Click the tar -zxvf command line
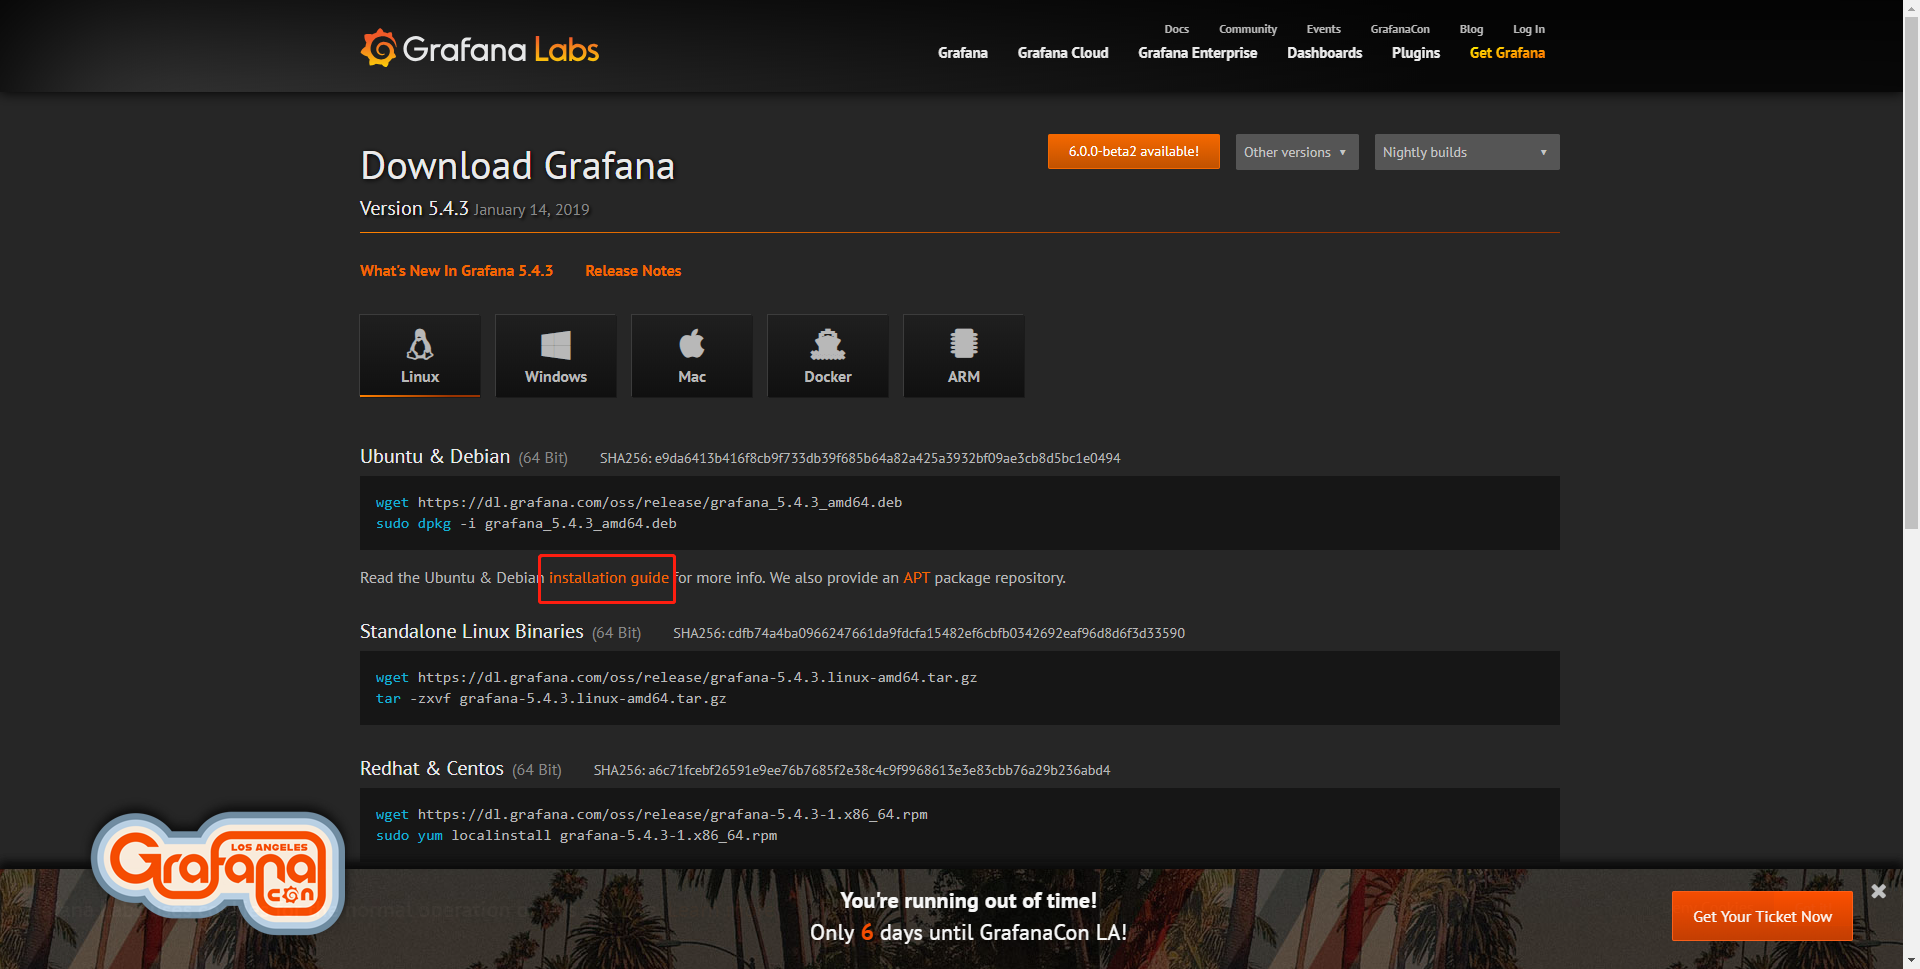This screenshot has width=1920, height=969. [551, 698]
